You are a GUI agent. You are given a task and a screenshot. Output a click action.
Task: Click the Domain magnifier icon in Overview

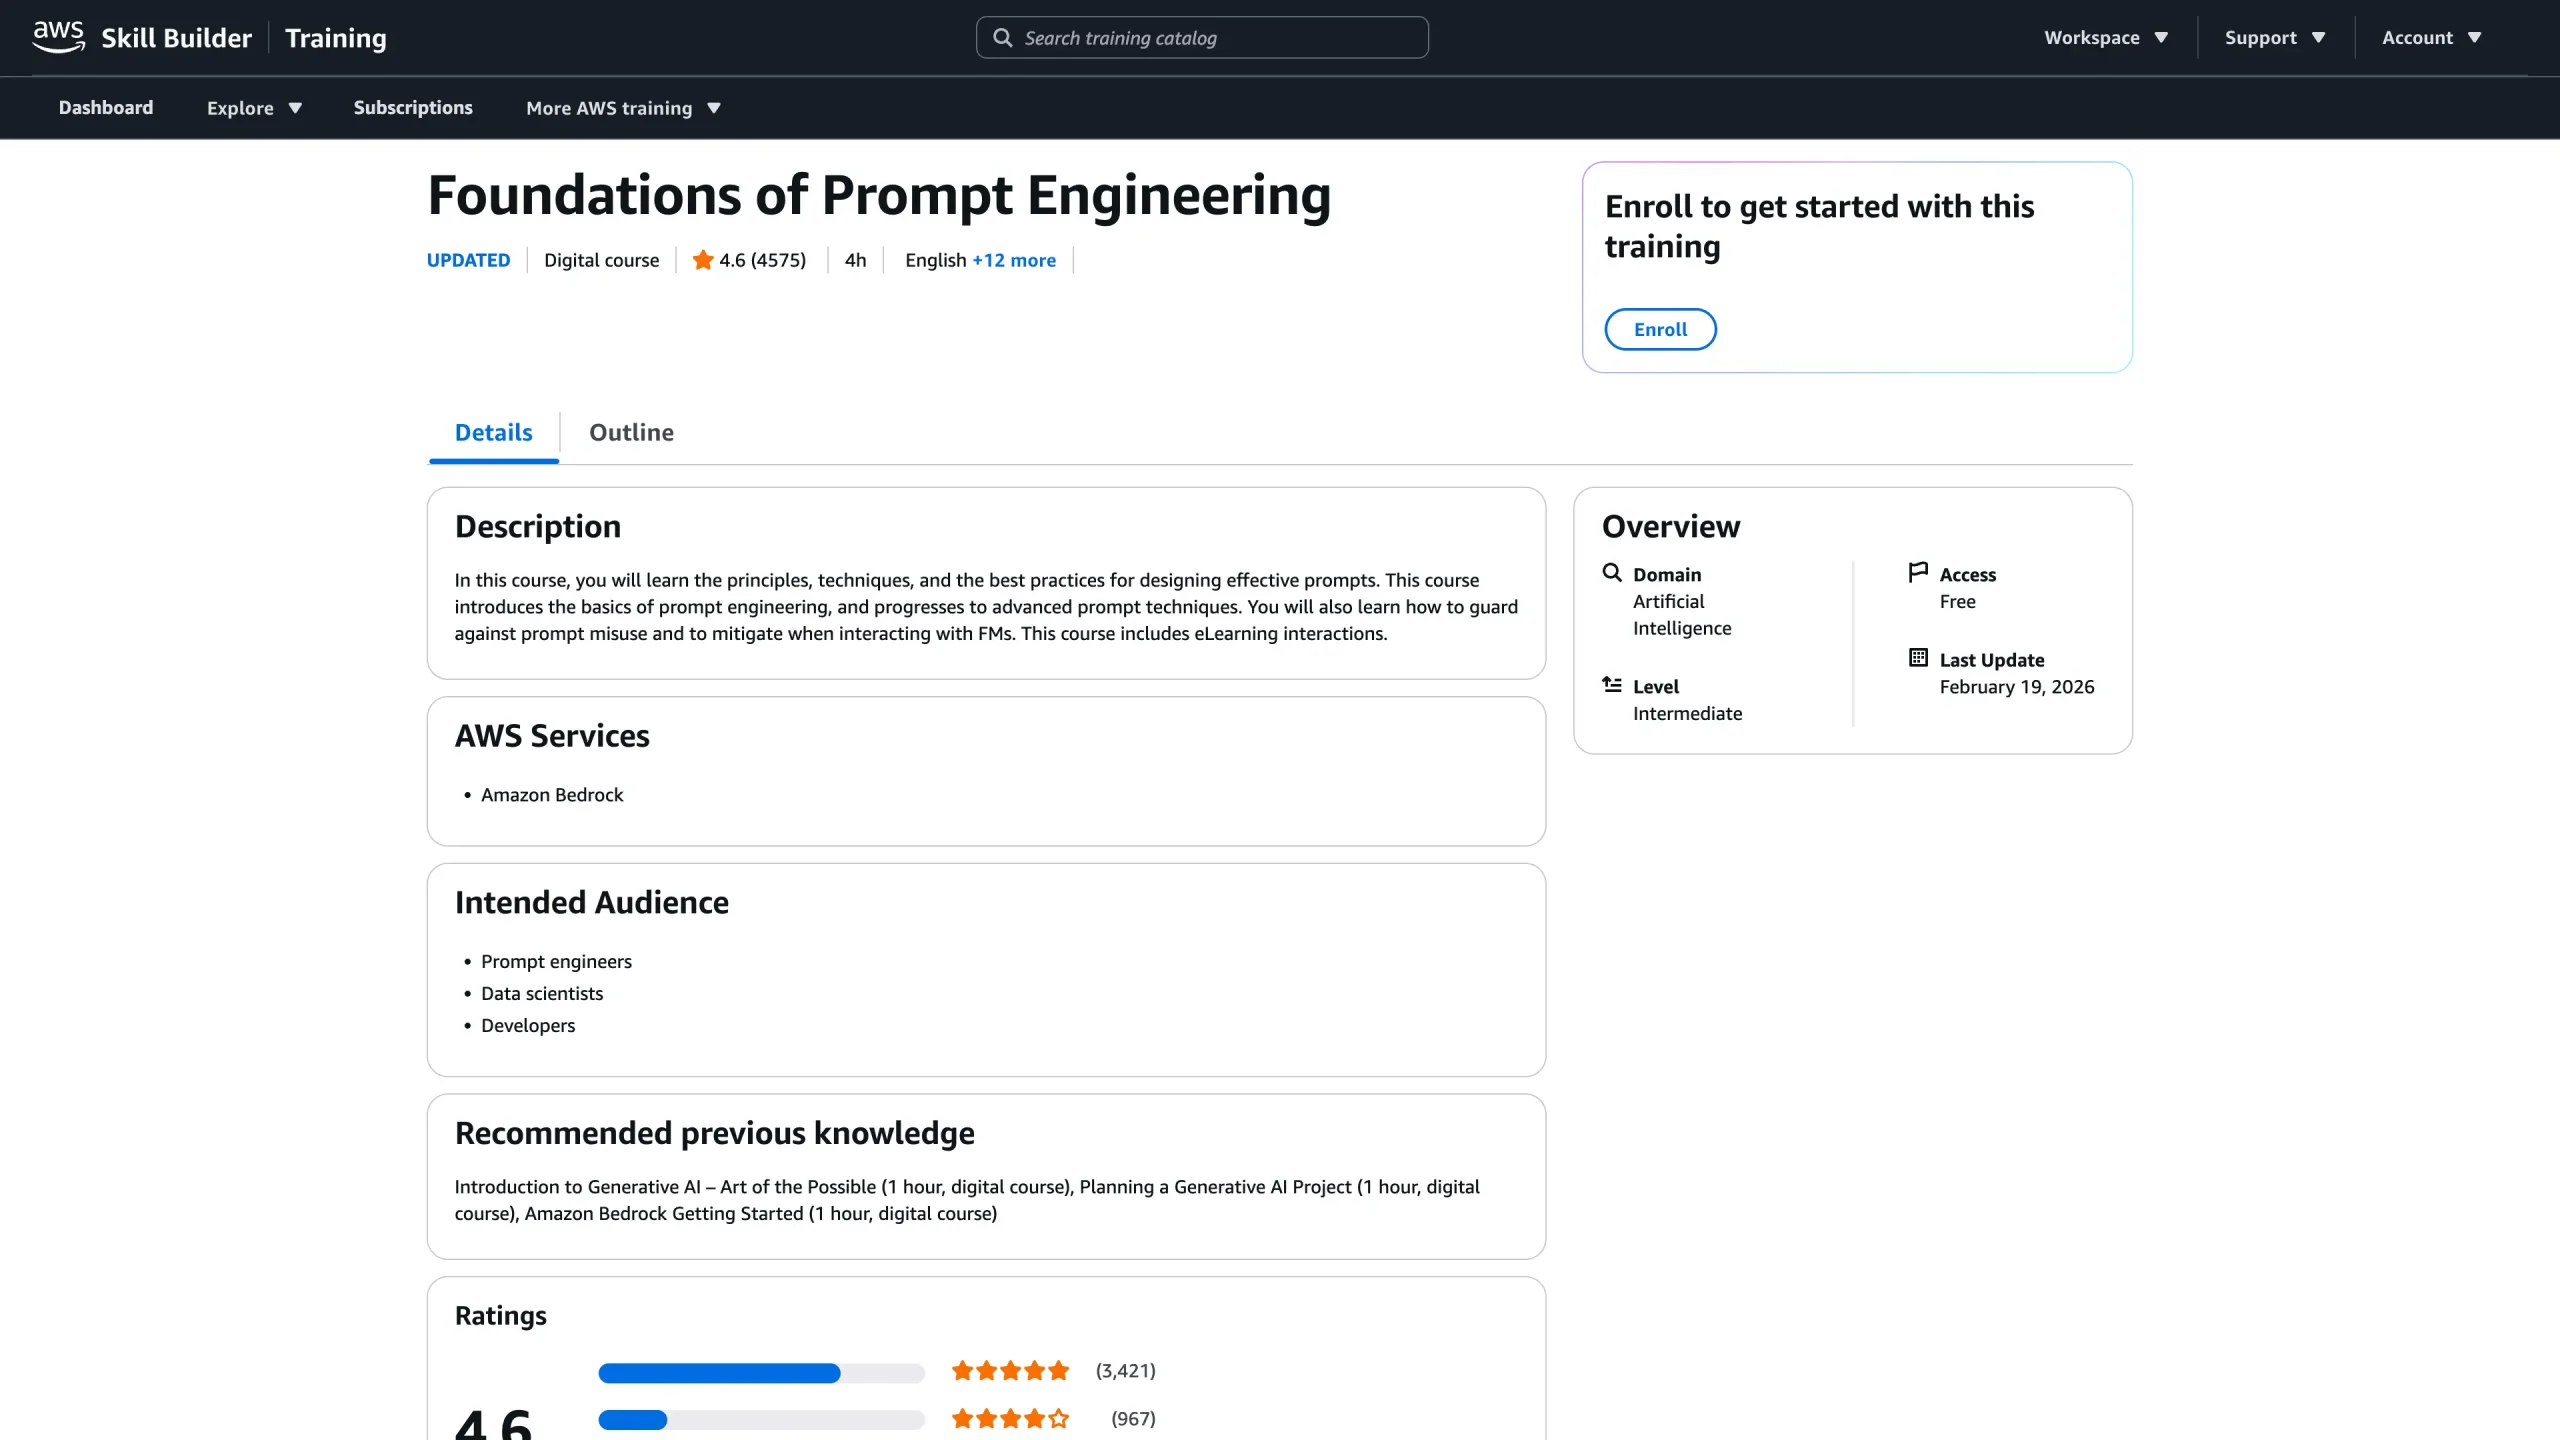[x=1612, y=573]
